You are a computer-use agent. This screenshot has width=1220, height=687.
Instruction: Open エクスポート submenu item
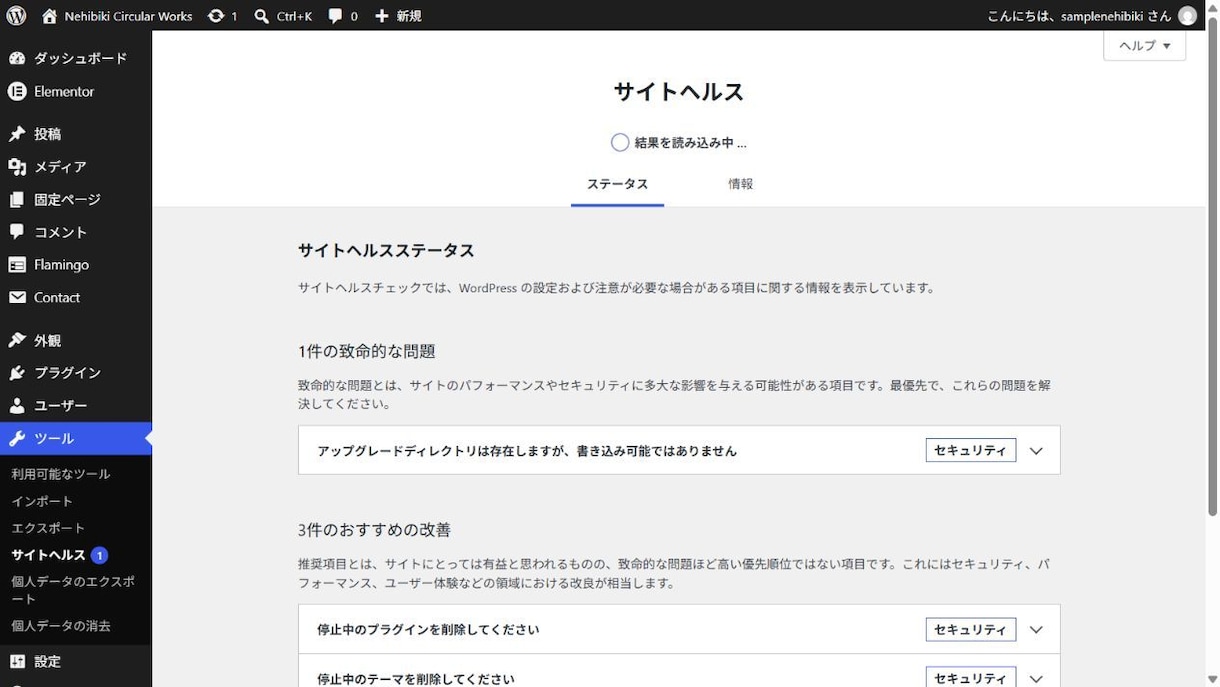tap(48, 528)
